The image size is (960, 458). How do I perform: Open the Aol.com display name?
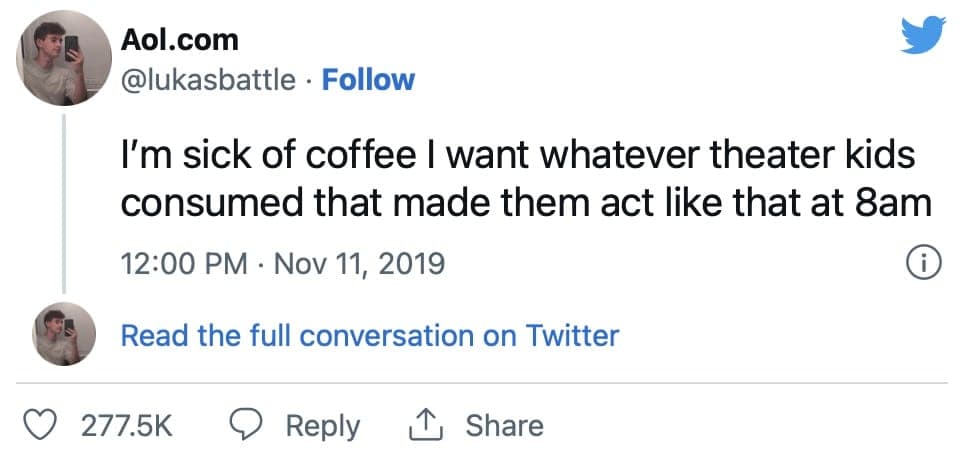point(179,40)
